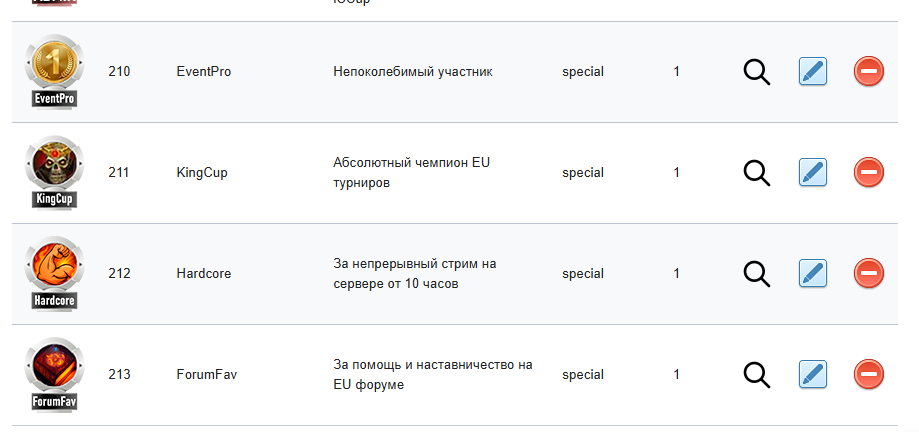
Task: Delete the Hardcore award row
Action: [869, 273]
